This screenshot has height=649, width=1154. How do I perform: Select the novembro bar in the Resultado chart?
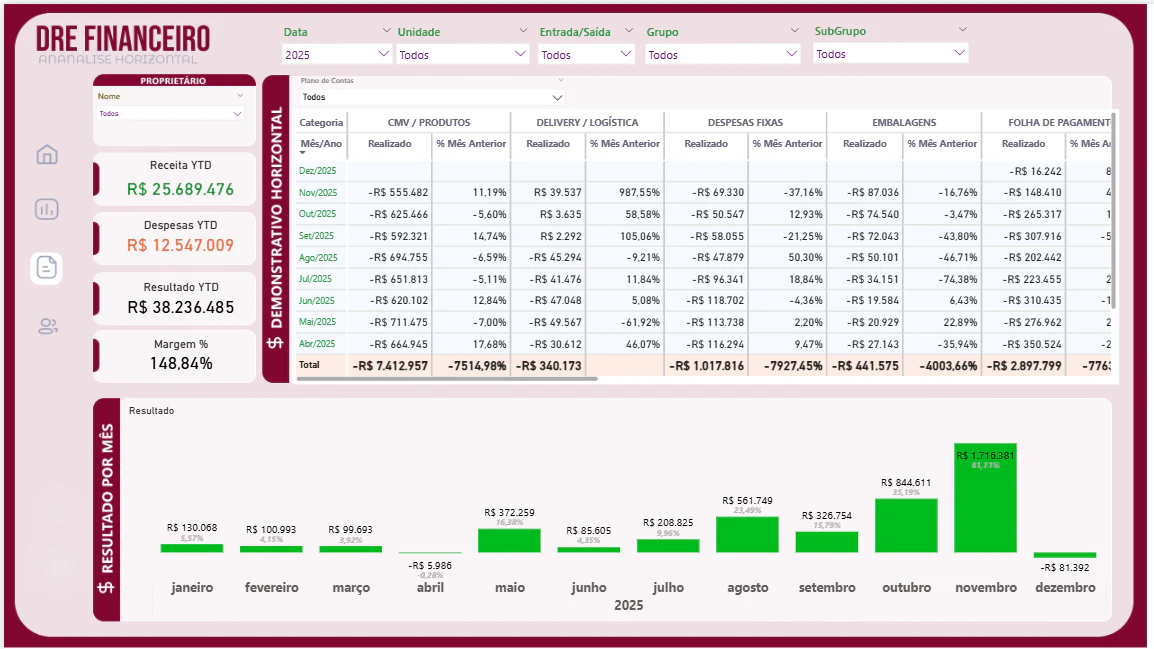(985, 497)
